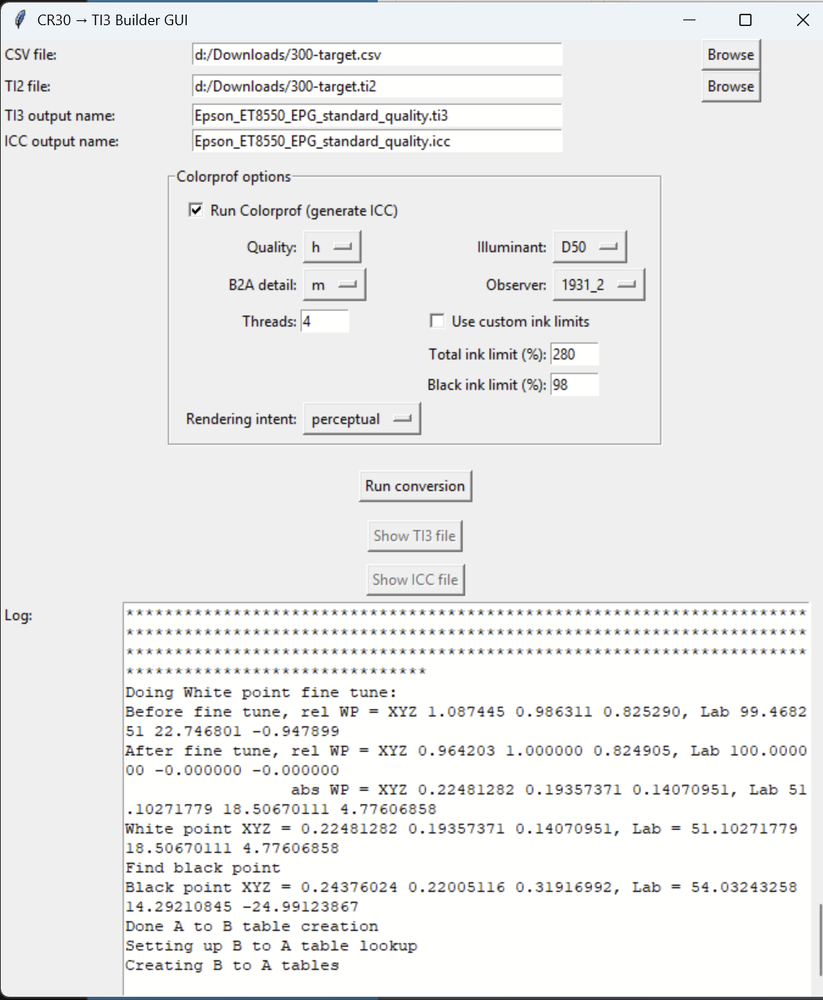Click the CSV file path field
Viewport: 823px width, 1000px height.
(x=376, y=55)
